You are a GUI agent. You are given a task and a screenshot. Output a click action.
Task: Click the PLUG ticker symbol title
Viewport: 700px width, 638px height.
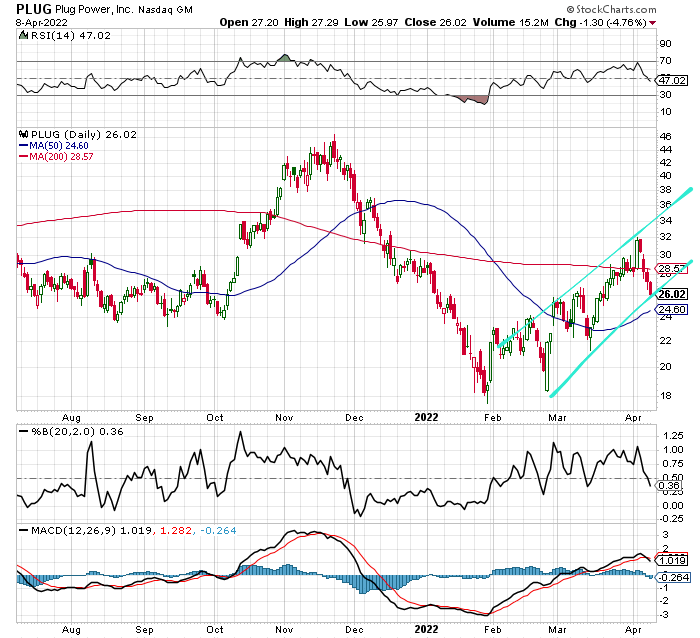tap(33, 8)
